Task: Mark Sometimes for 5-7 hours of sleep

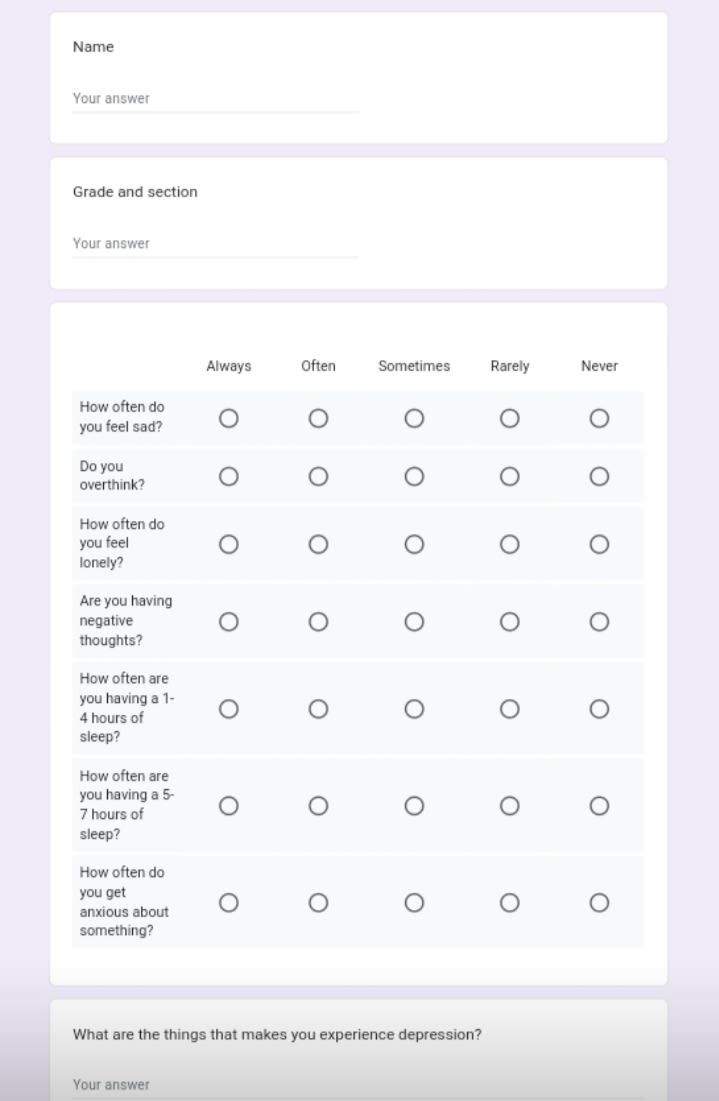Action: [x=414, y=805]
